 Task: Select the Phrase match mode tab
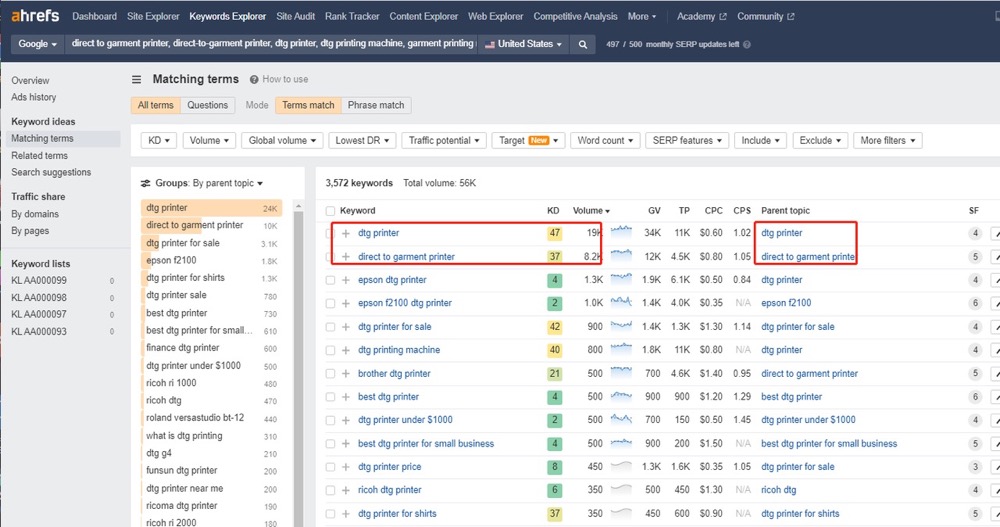click(376, 105)
